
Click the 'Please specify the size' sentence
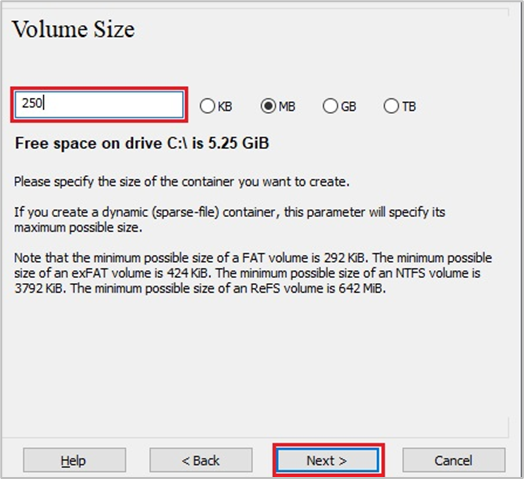coord(181,182)
